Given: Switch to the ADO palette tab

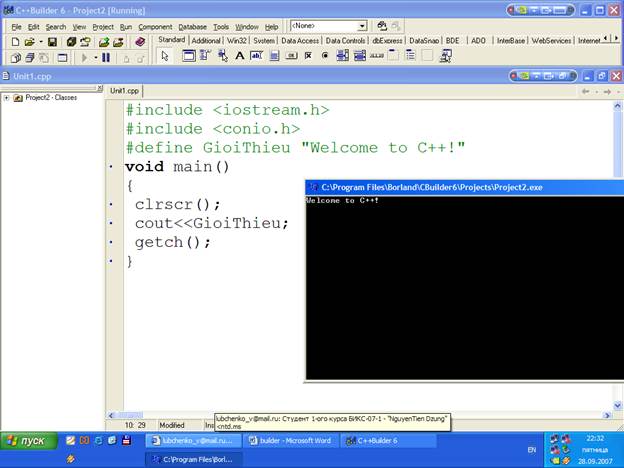Looking at the screenshot, I should tap(478, 41).
